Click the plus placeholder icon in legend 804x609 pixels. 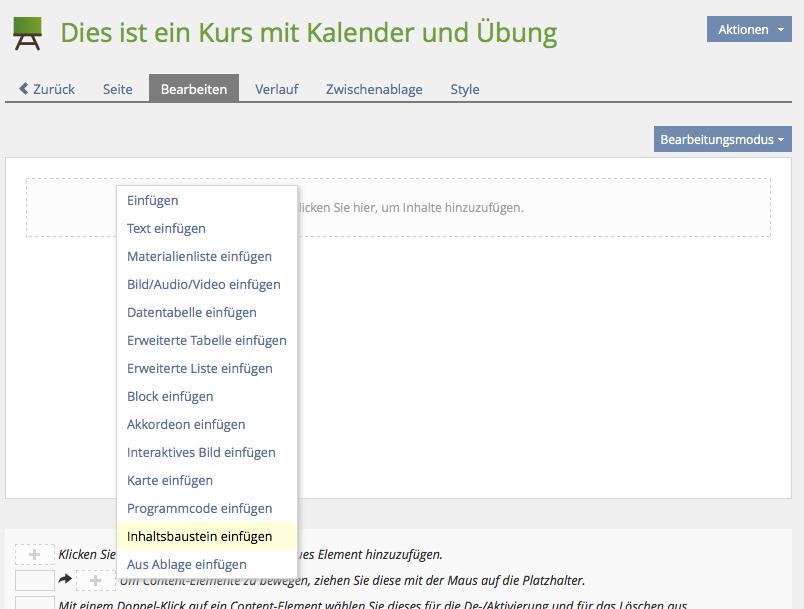[x=35, y=555]
